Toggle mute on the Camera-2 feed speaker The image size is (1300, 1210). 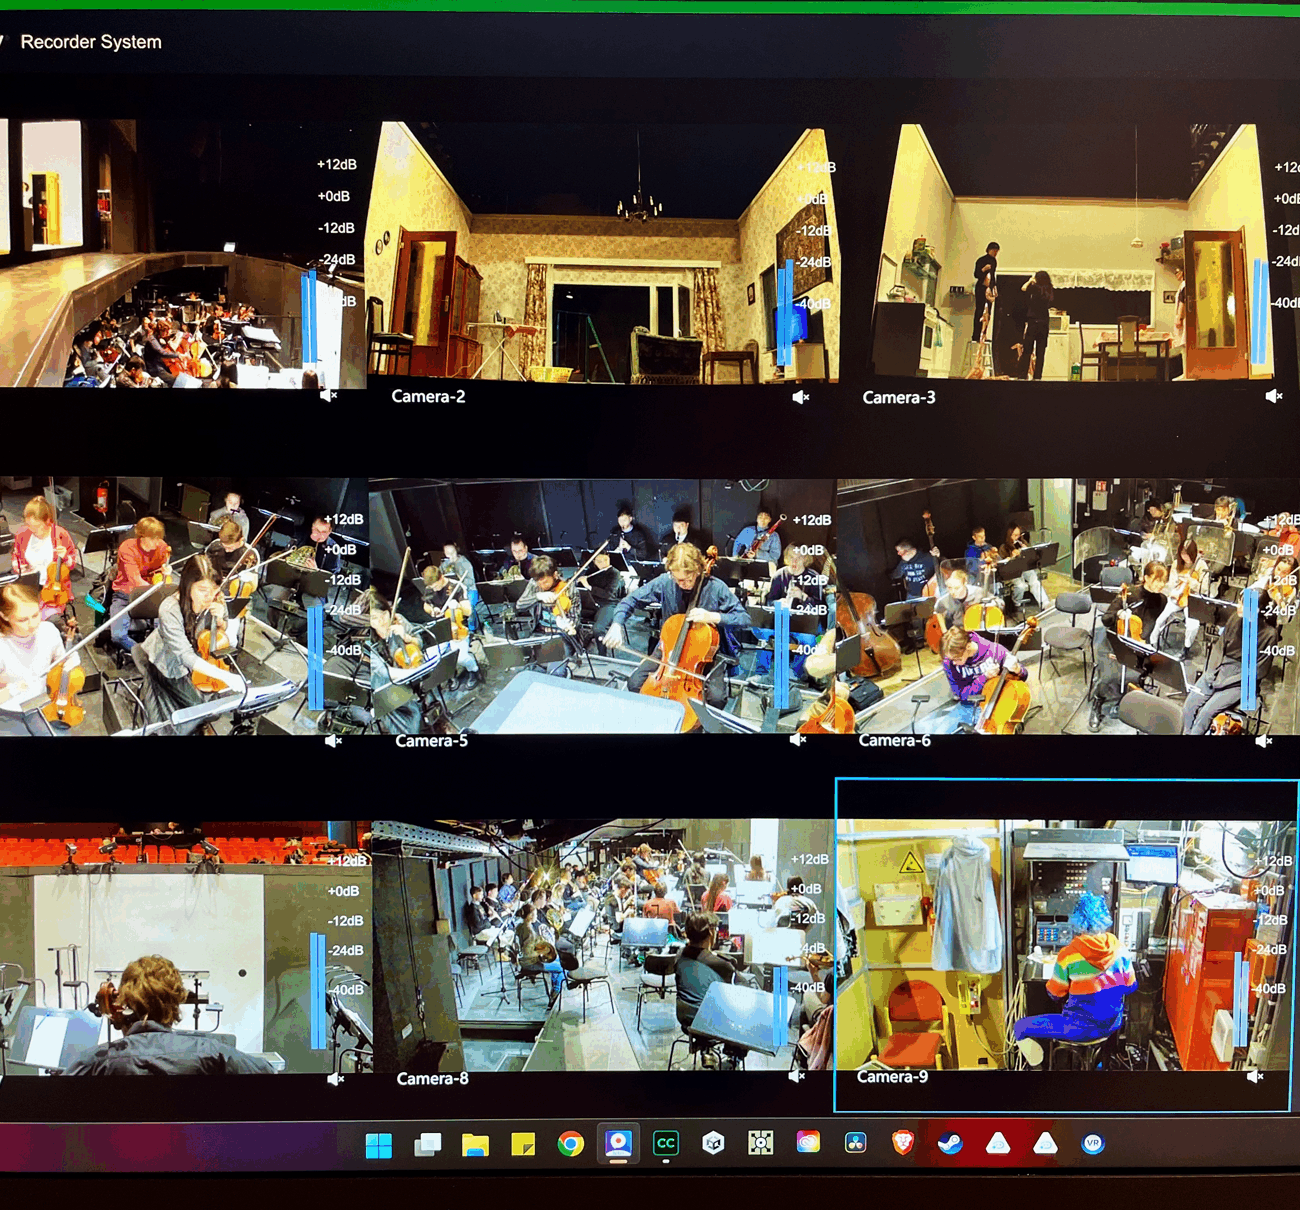[801, 397]
